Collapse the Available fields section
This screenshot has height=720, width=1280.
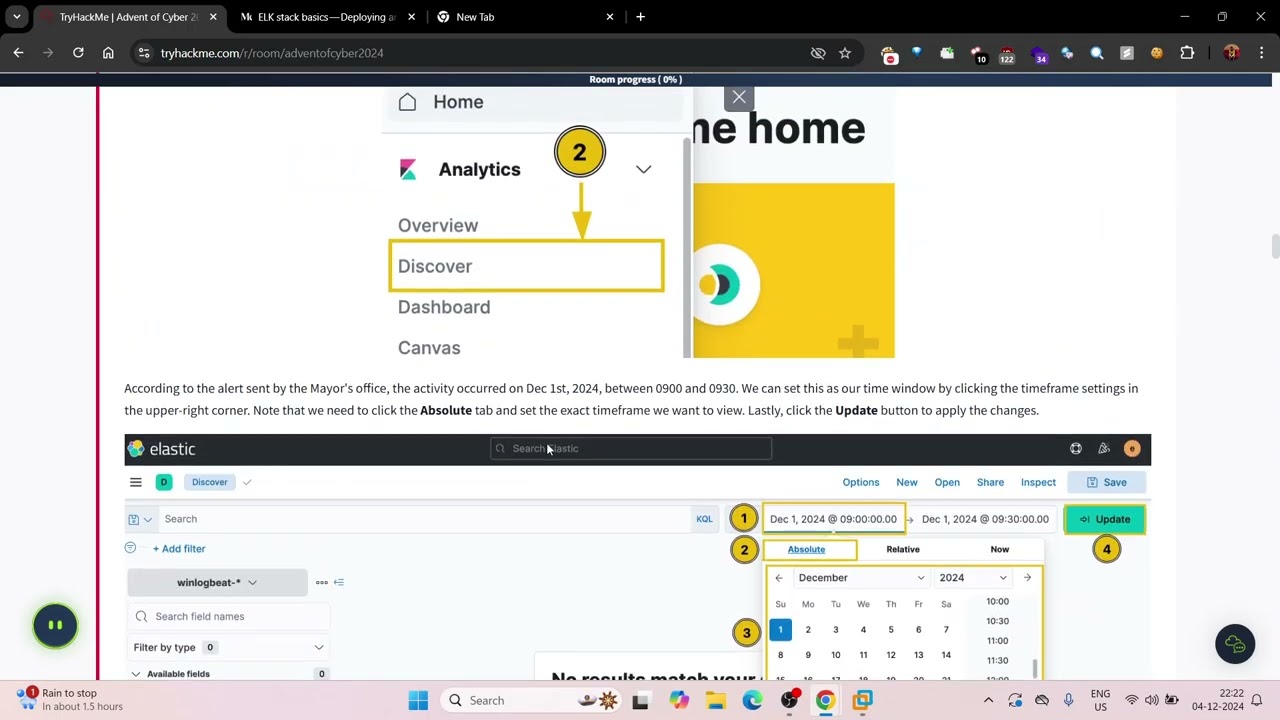[136, 674]
